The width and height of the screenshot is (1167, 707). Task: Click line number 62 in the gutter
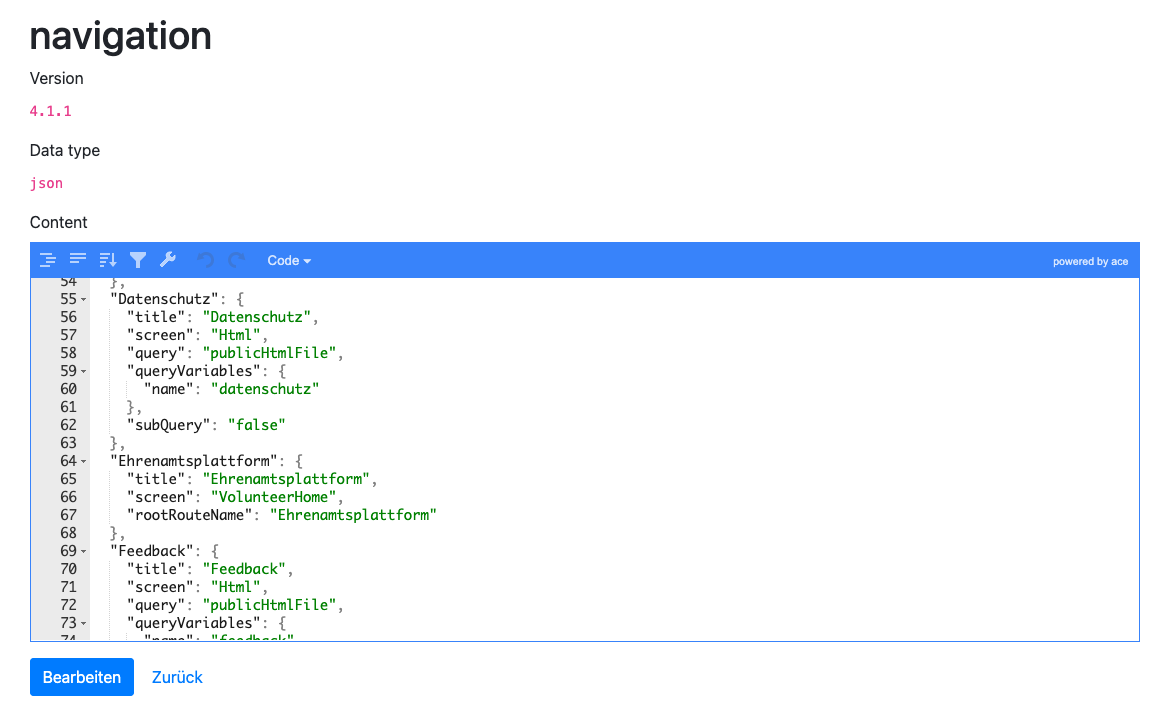click(x=68, y=425)
